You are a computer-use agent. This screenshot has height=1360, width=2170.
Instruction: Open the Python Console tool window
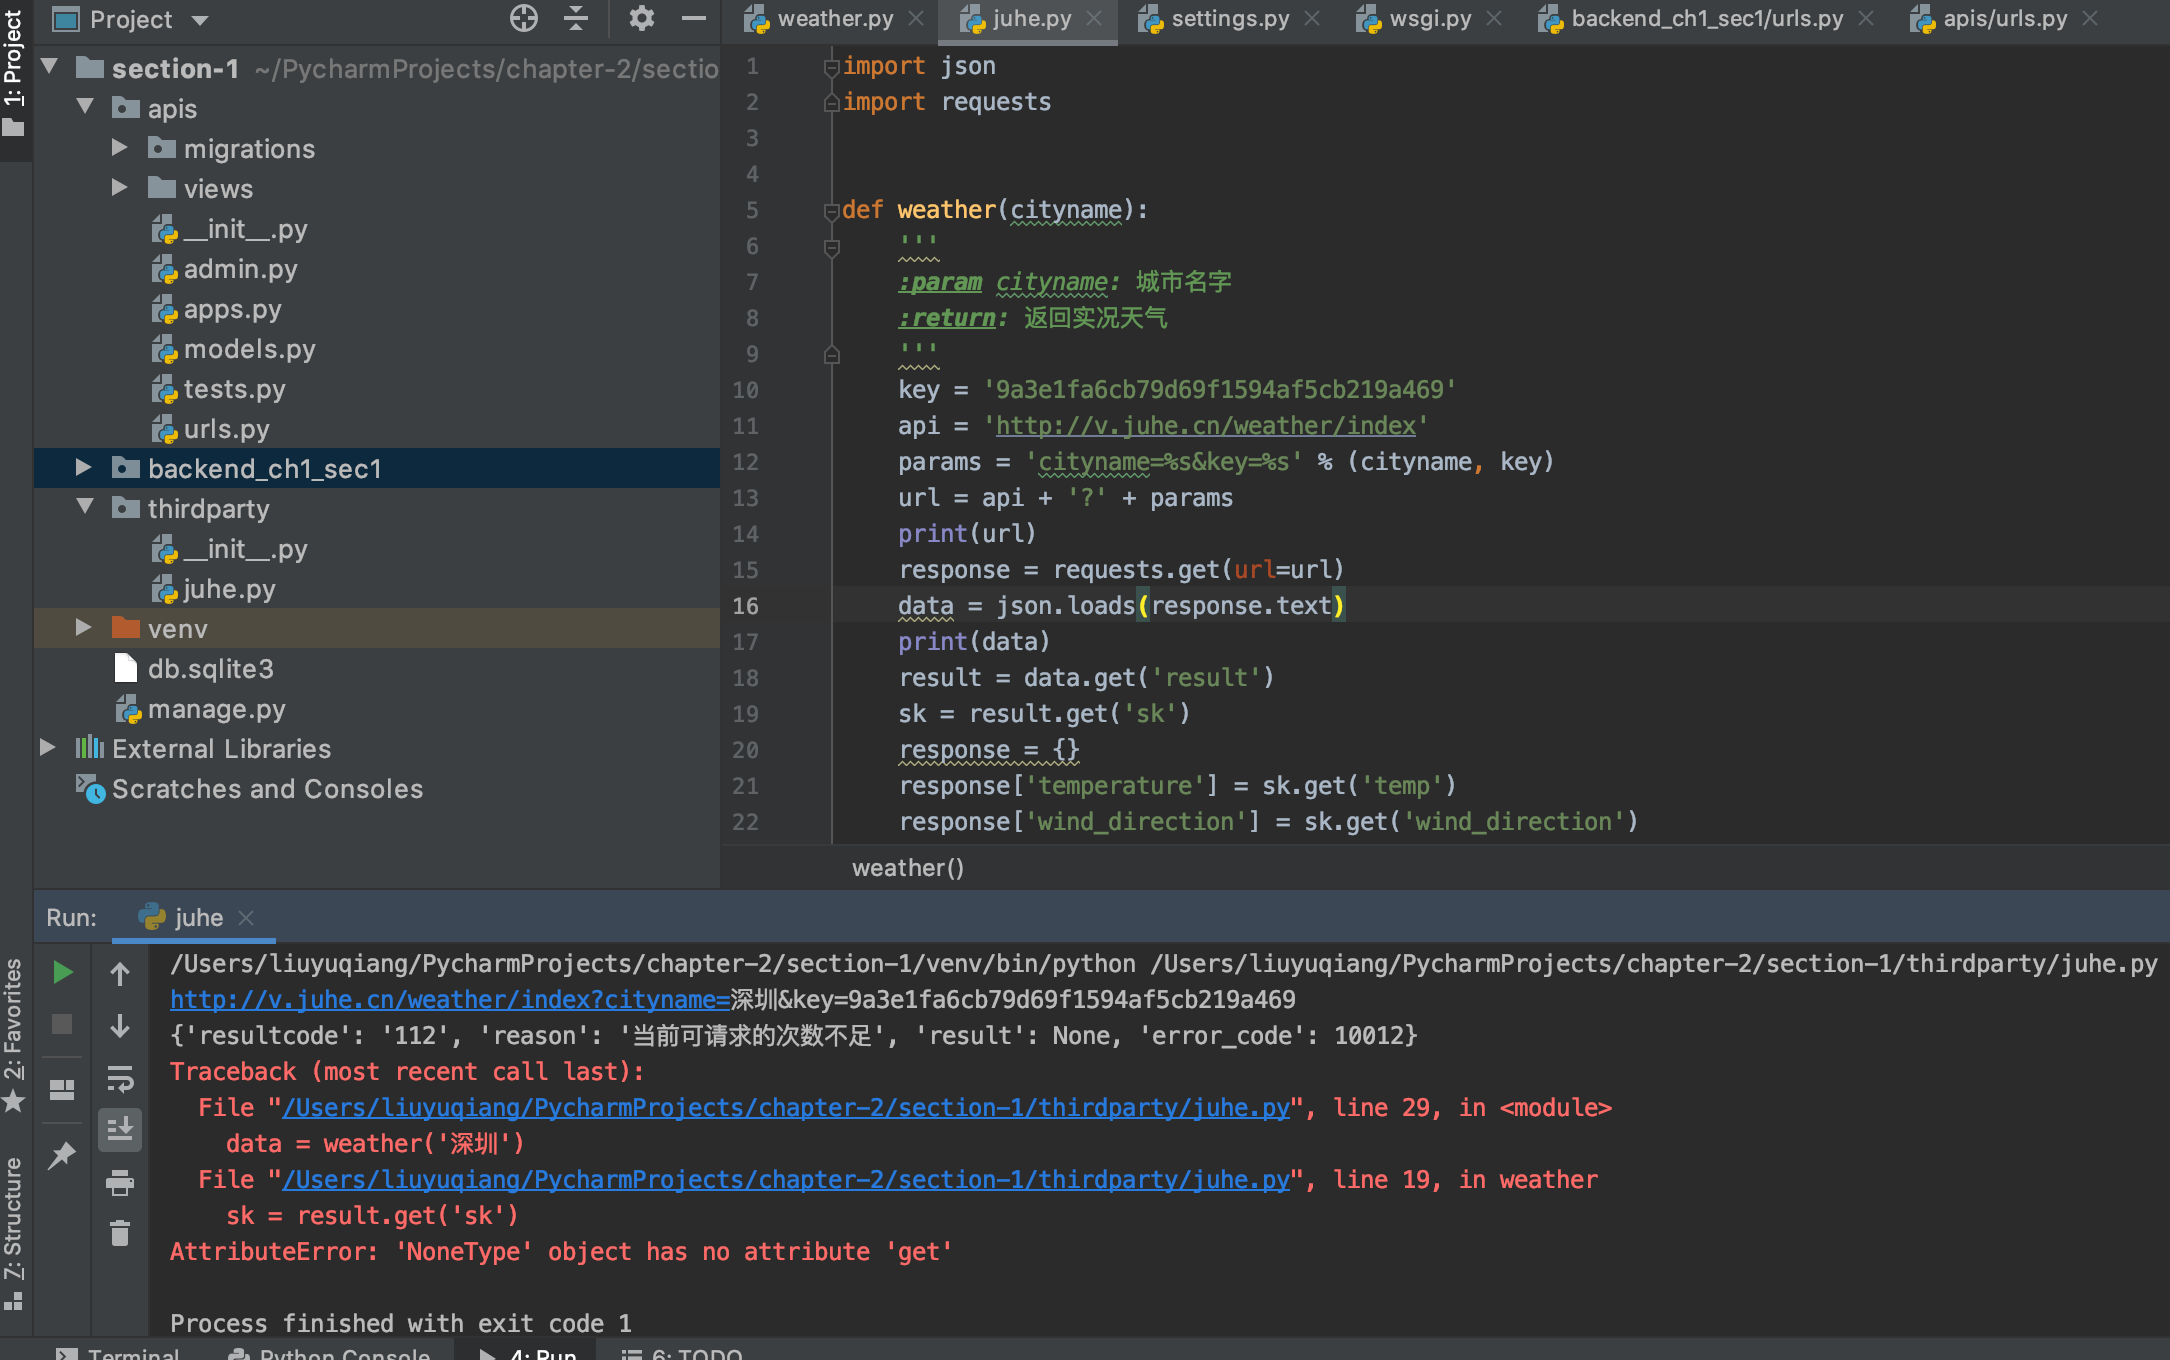tap(330, 1352)
